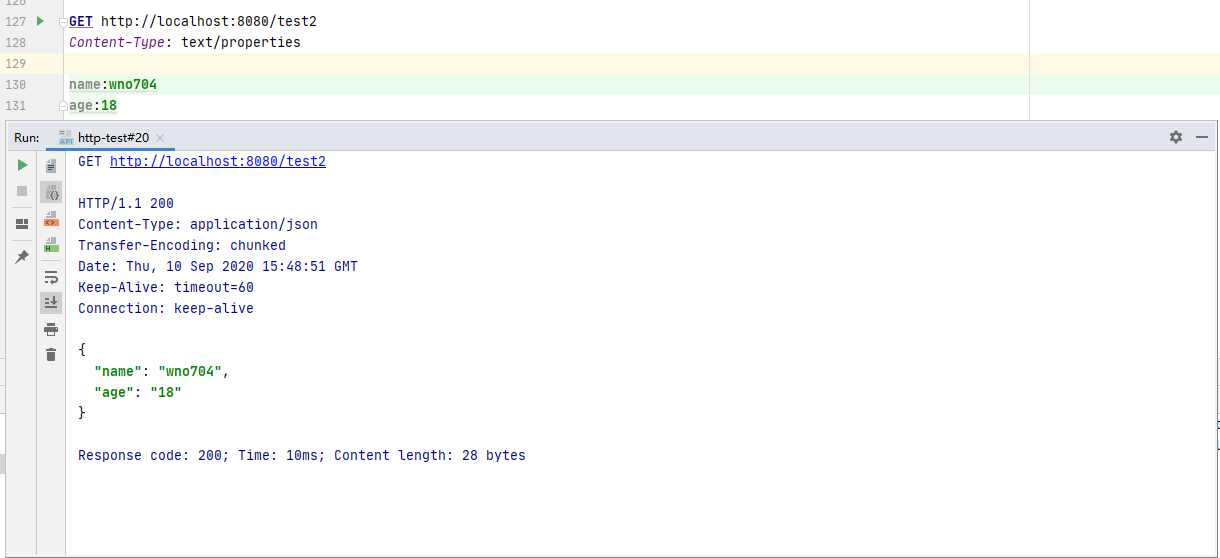The height and width of the screenshot is (558, 1220).
Task: Click the top document view icon
Action: (x=51, y=166)
